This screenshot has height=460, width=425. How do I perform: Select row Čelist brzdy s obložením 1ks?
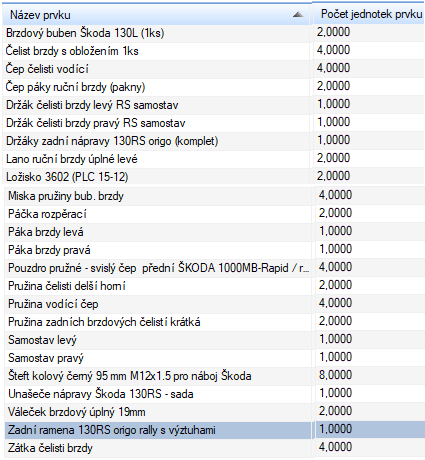click(x=213, y=51)
